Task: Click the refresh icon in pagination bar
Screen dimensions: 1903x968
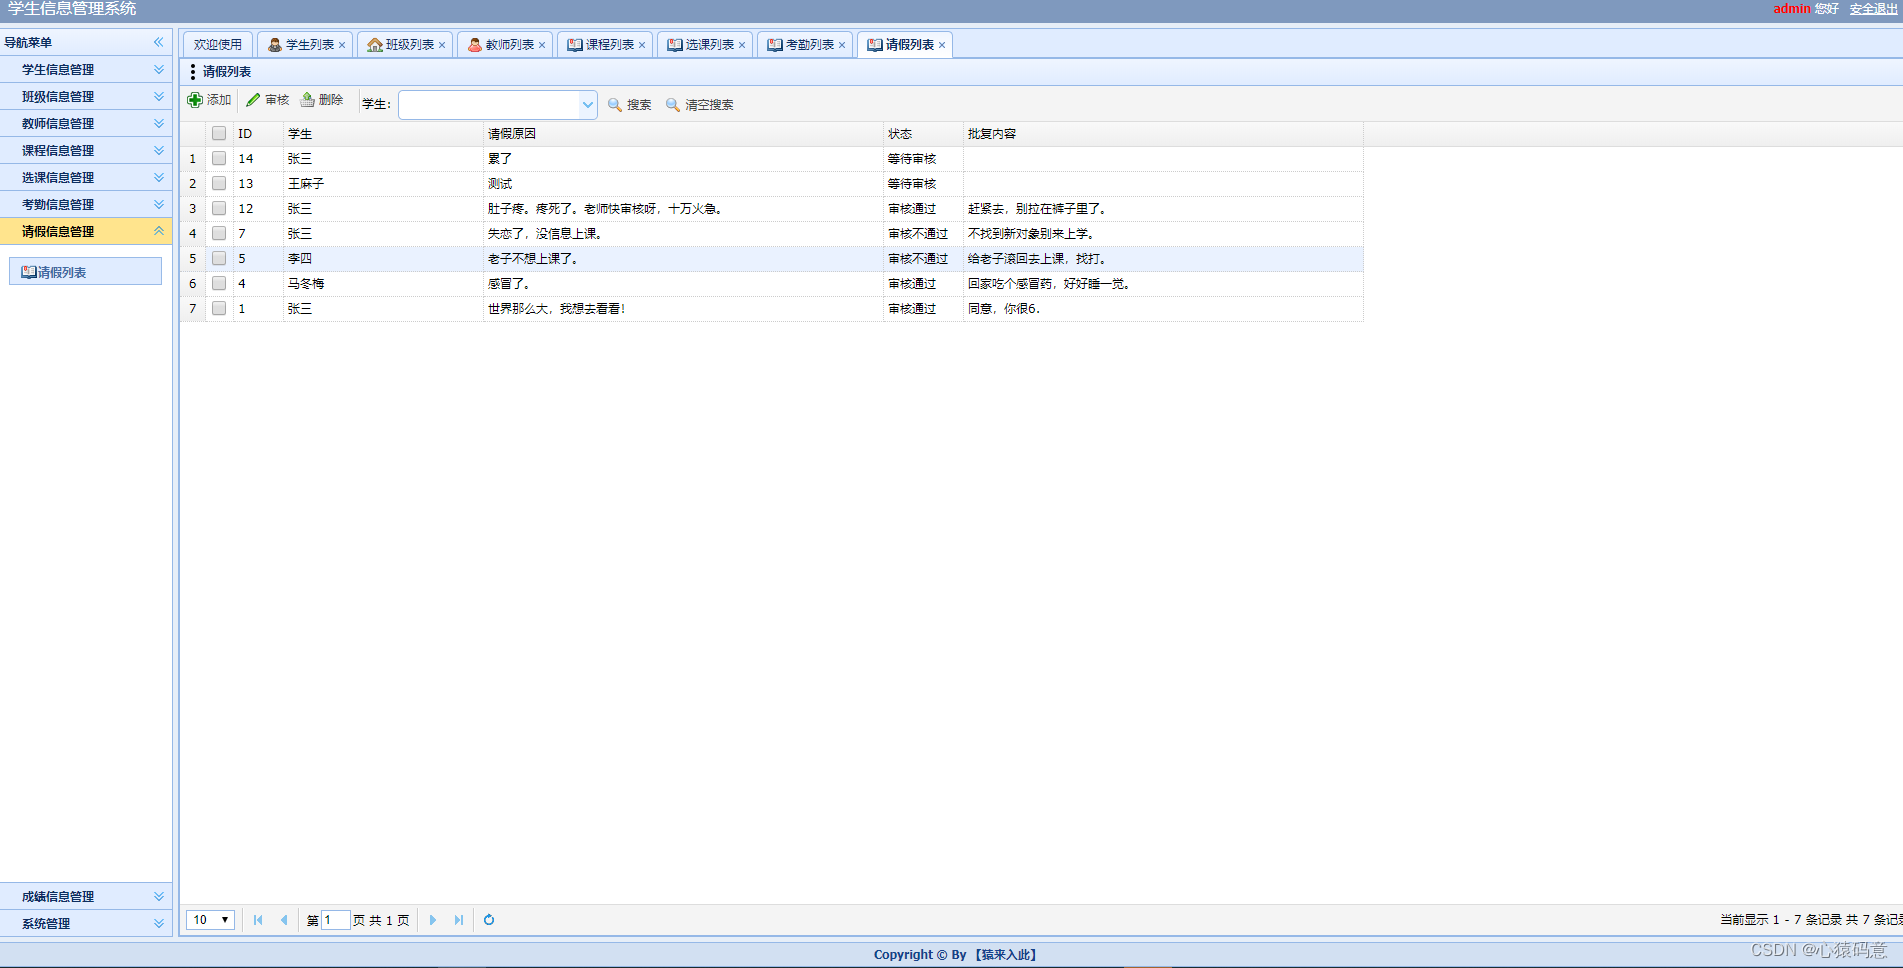Action: click(x=489, y=920)
